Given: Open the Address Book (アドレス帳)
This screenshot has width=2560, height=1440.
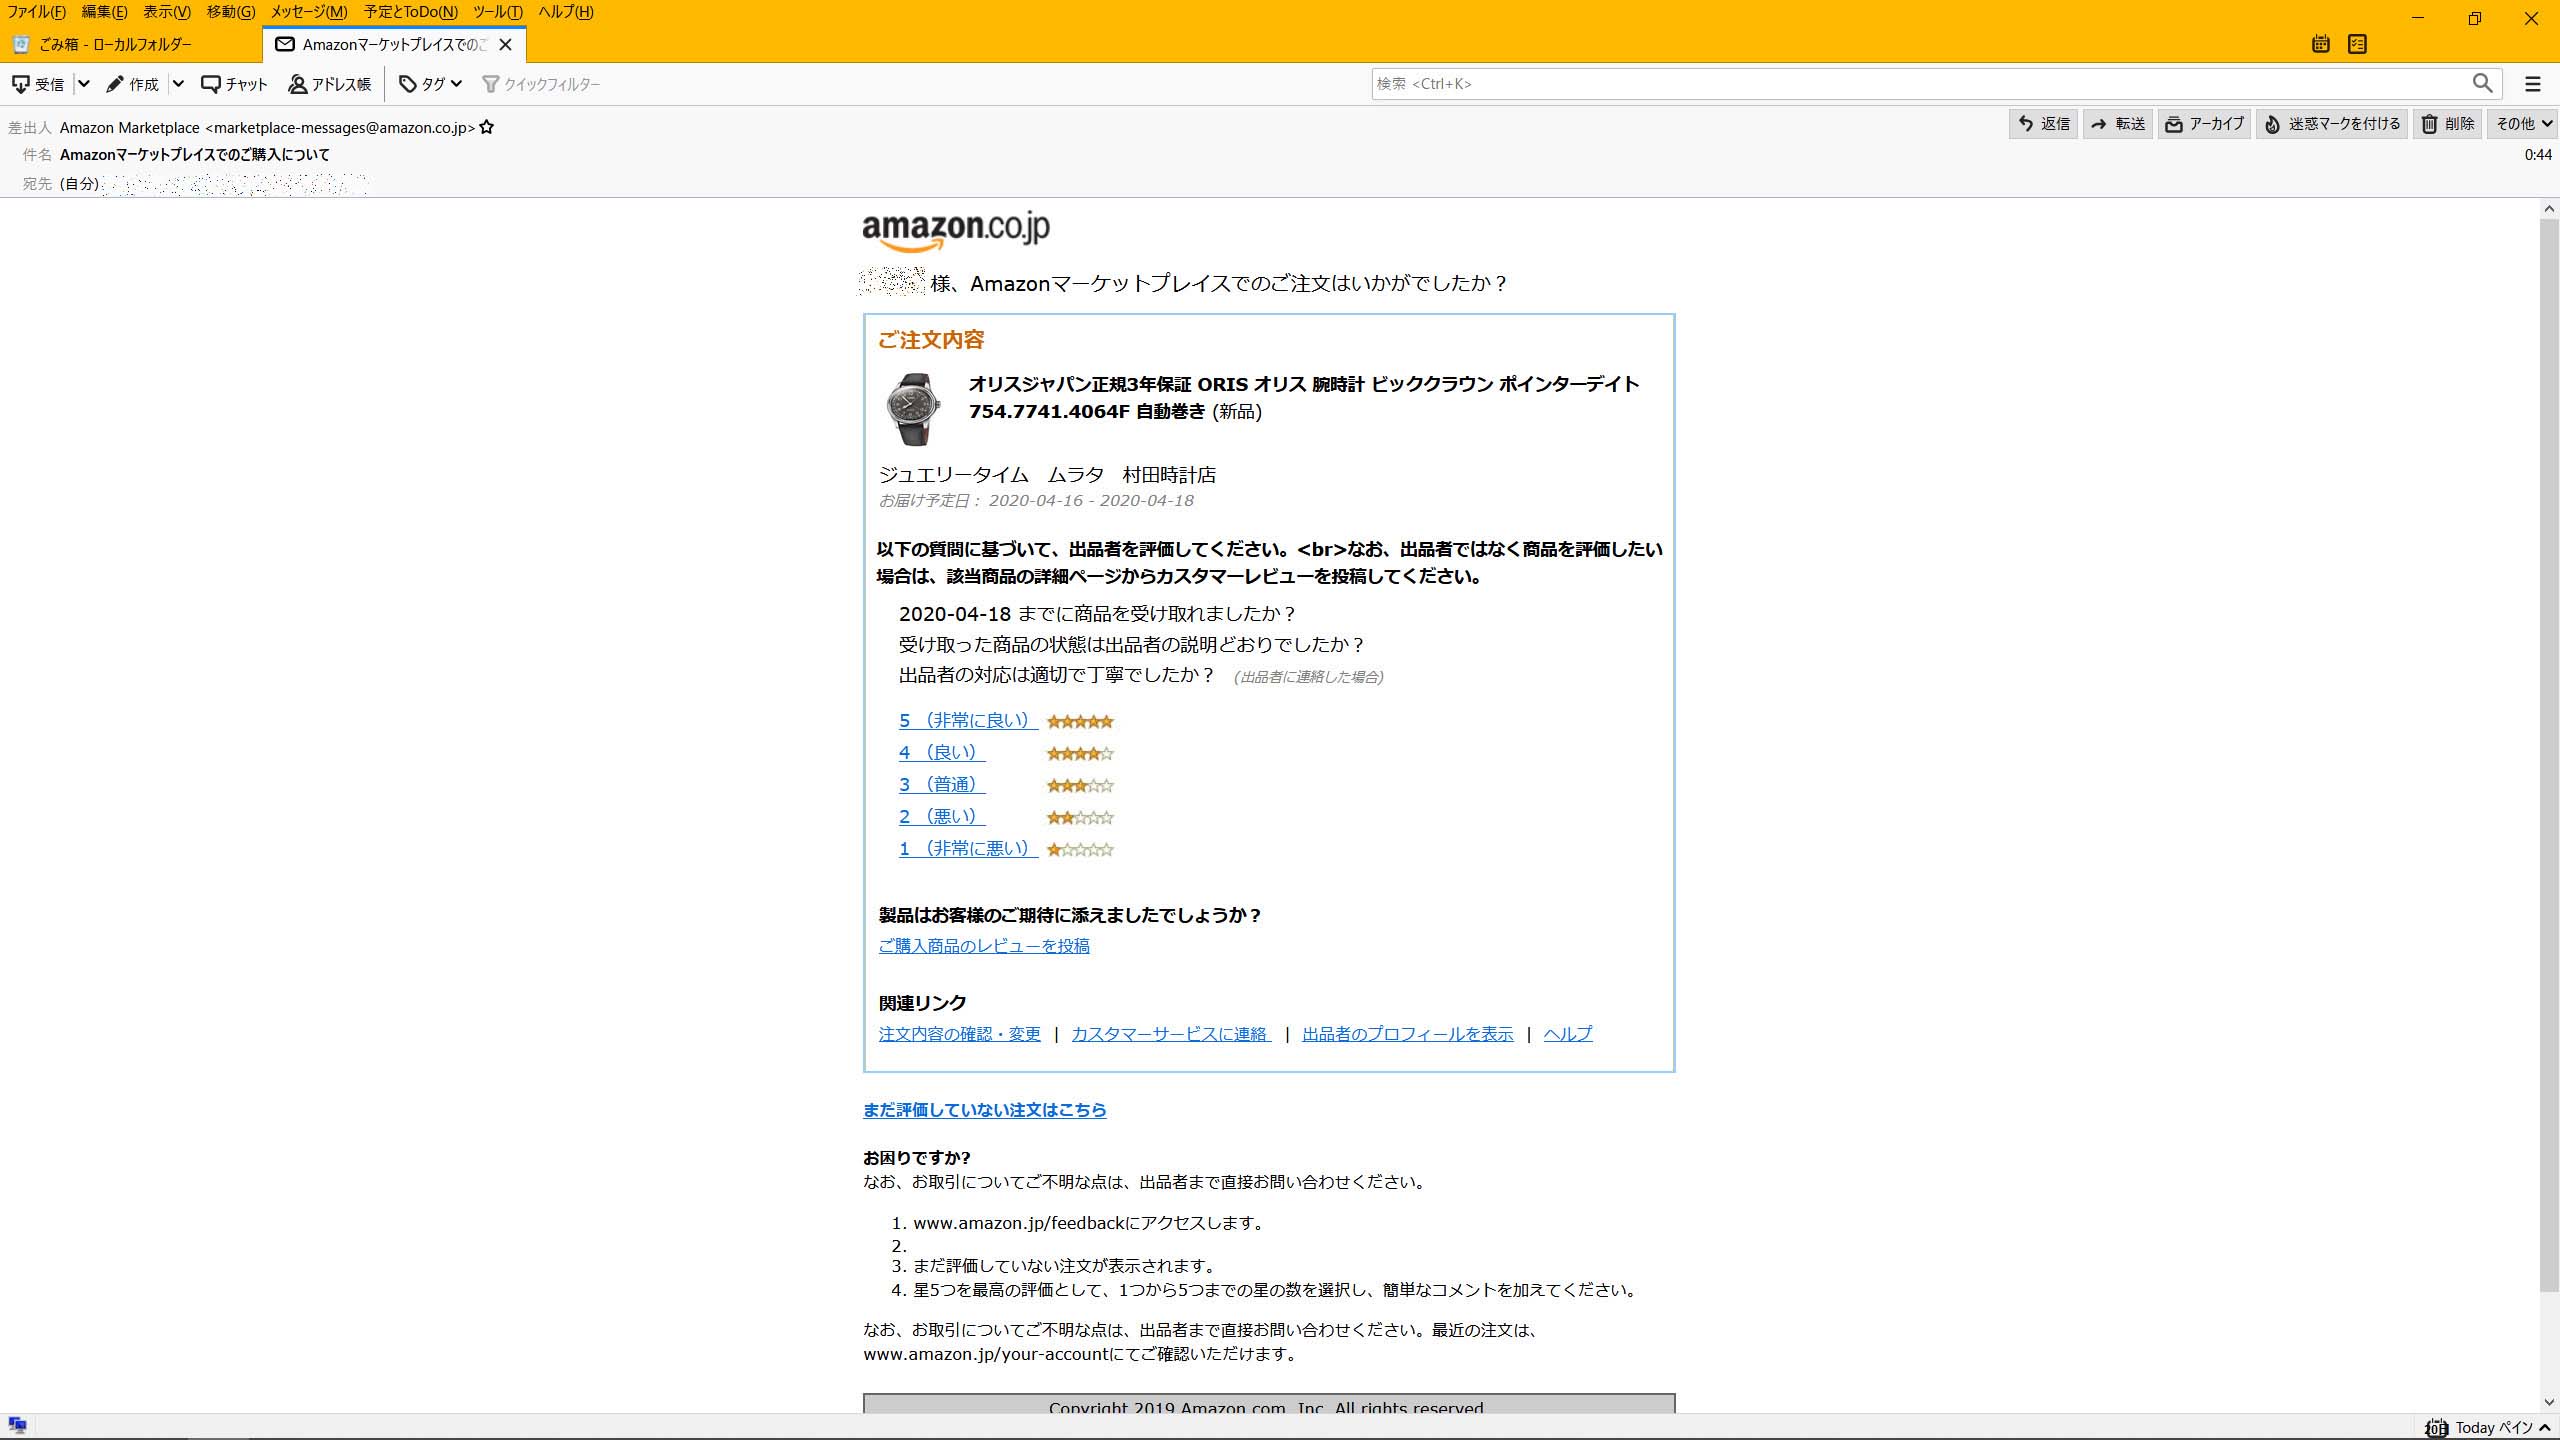Looking at the screenshot, I should click(329, 84).
